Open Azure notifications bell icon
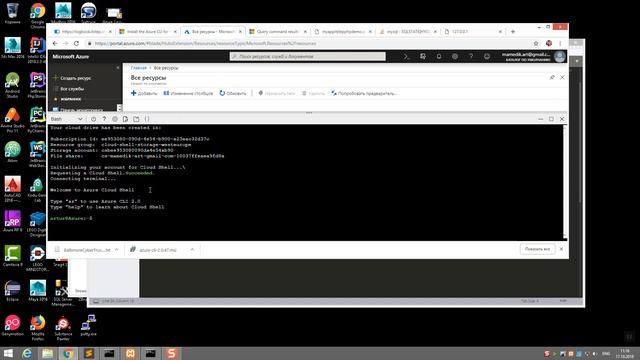The width and height of the screenshot is (640, 360). [x=439, y=56]
